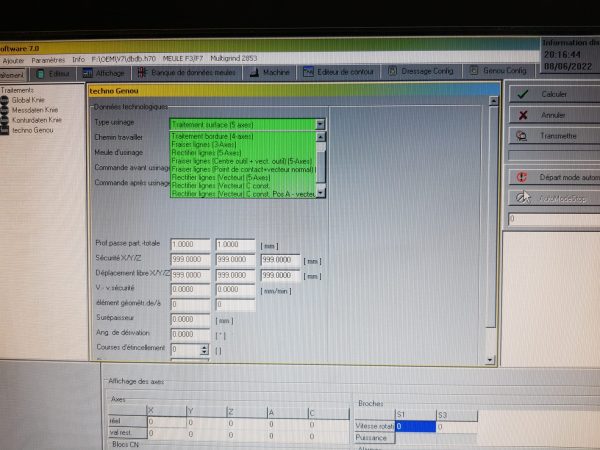
Task: Click the Calculer checkmark icon
Action: click(x=523, y=94)
